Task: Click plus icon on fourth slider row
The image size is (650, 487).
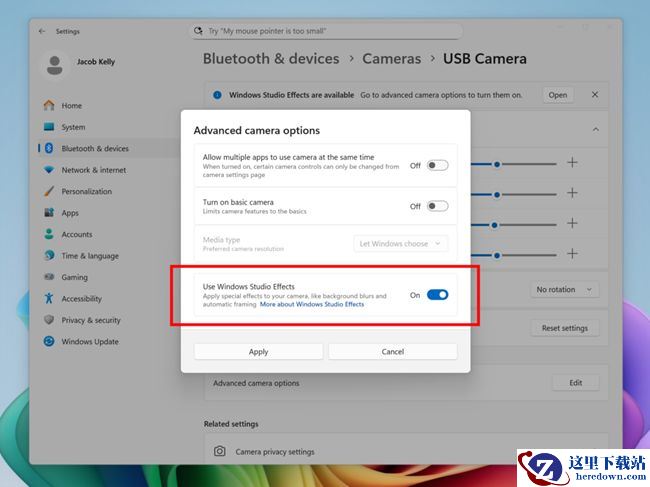Action: click(x=572, y=254)
